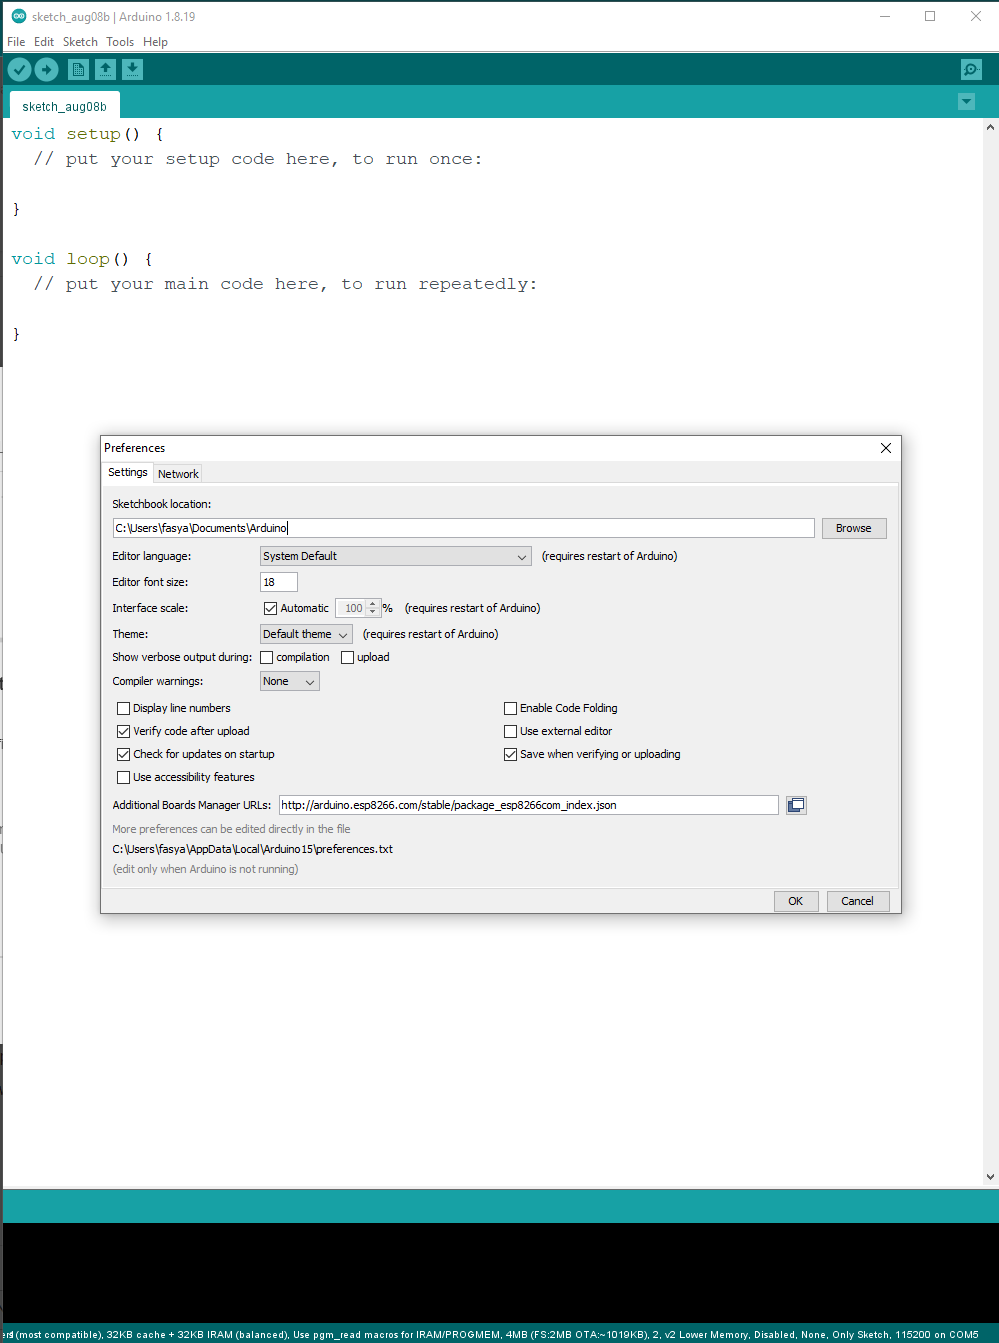Click the 'void loop()' code line
This screenshot has height=1343, width=999.
point(82,259)
